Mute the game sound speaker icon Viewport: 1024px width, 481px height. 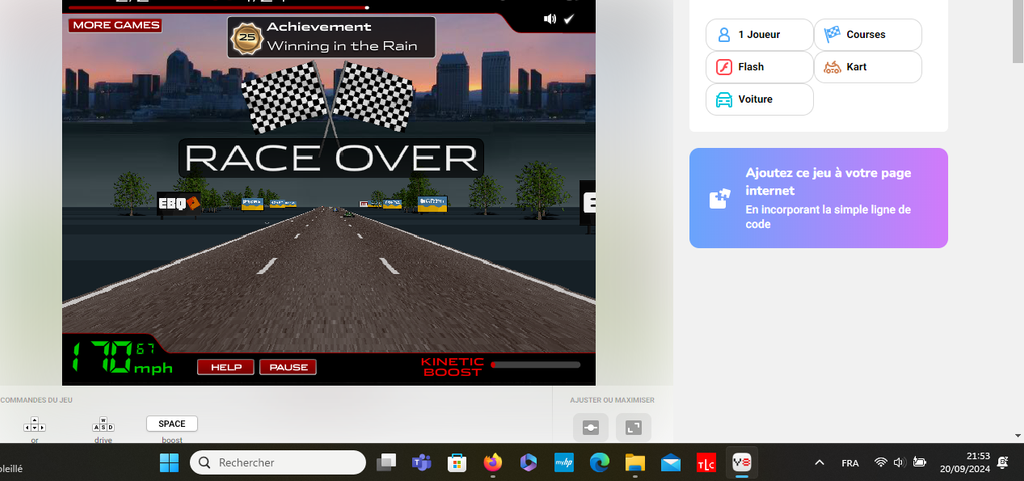549,19
